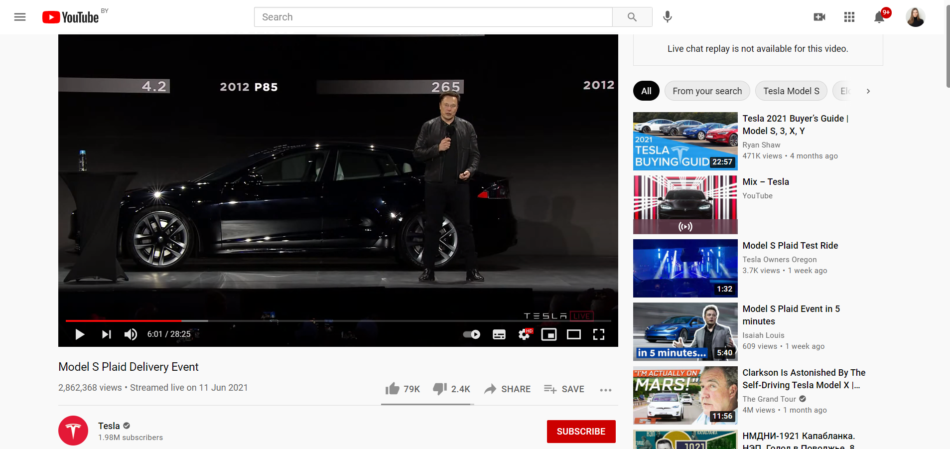Open the create video camera icon
950x449 pixels.
(x=819, y=17)
